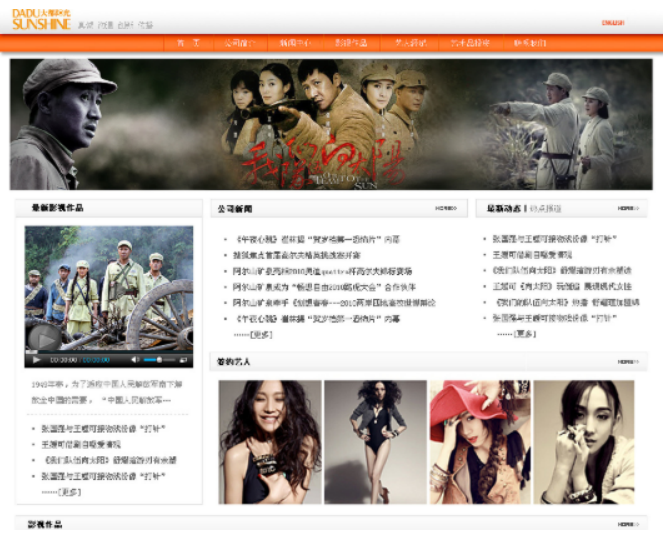Mute the video player speaker icon
The height and width of the screenshot is (536, 666).
click(135, 360)
